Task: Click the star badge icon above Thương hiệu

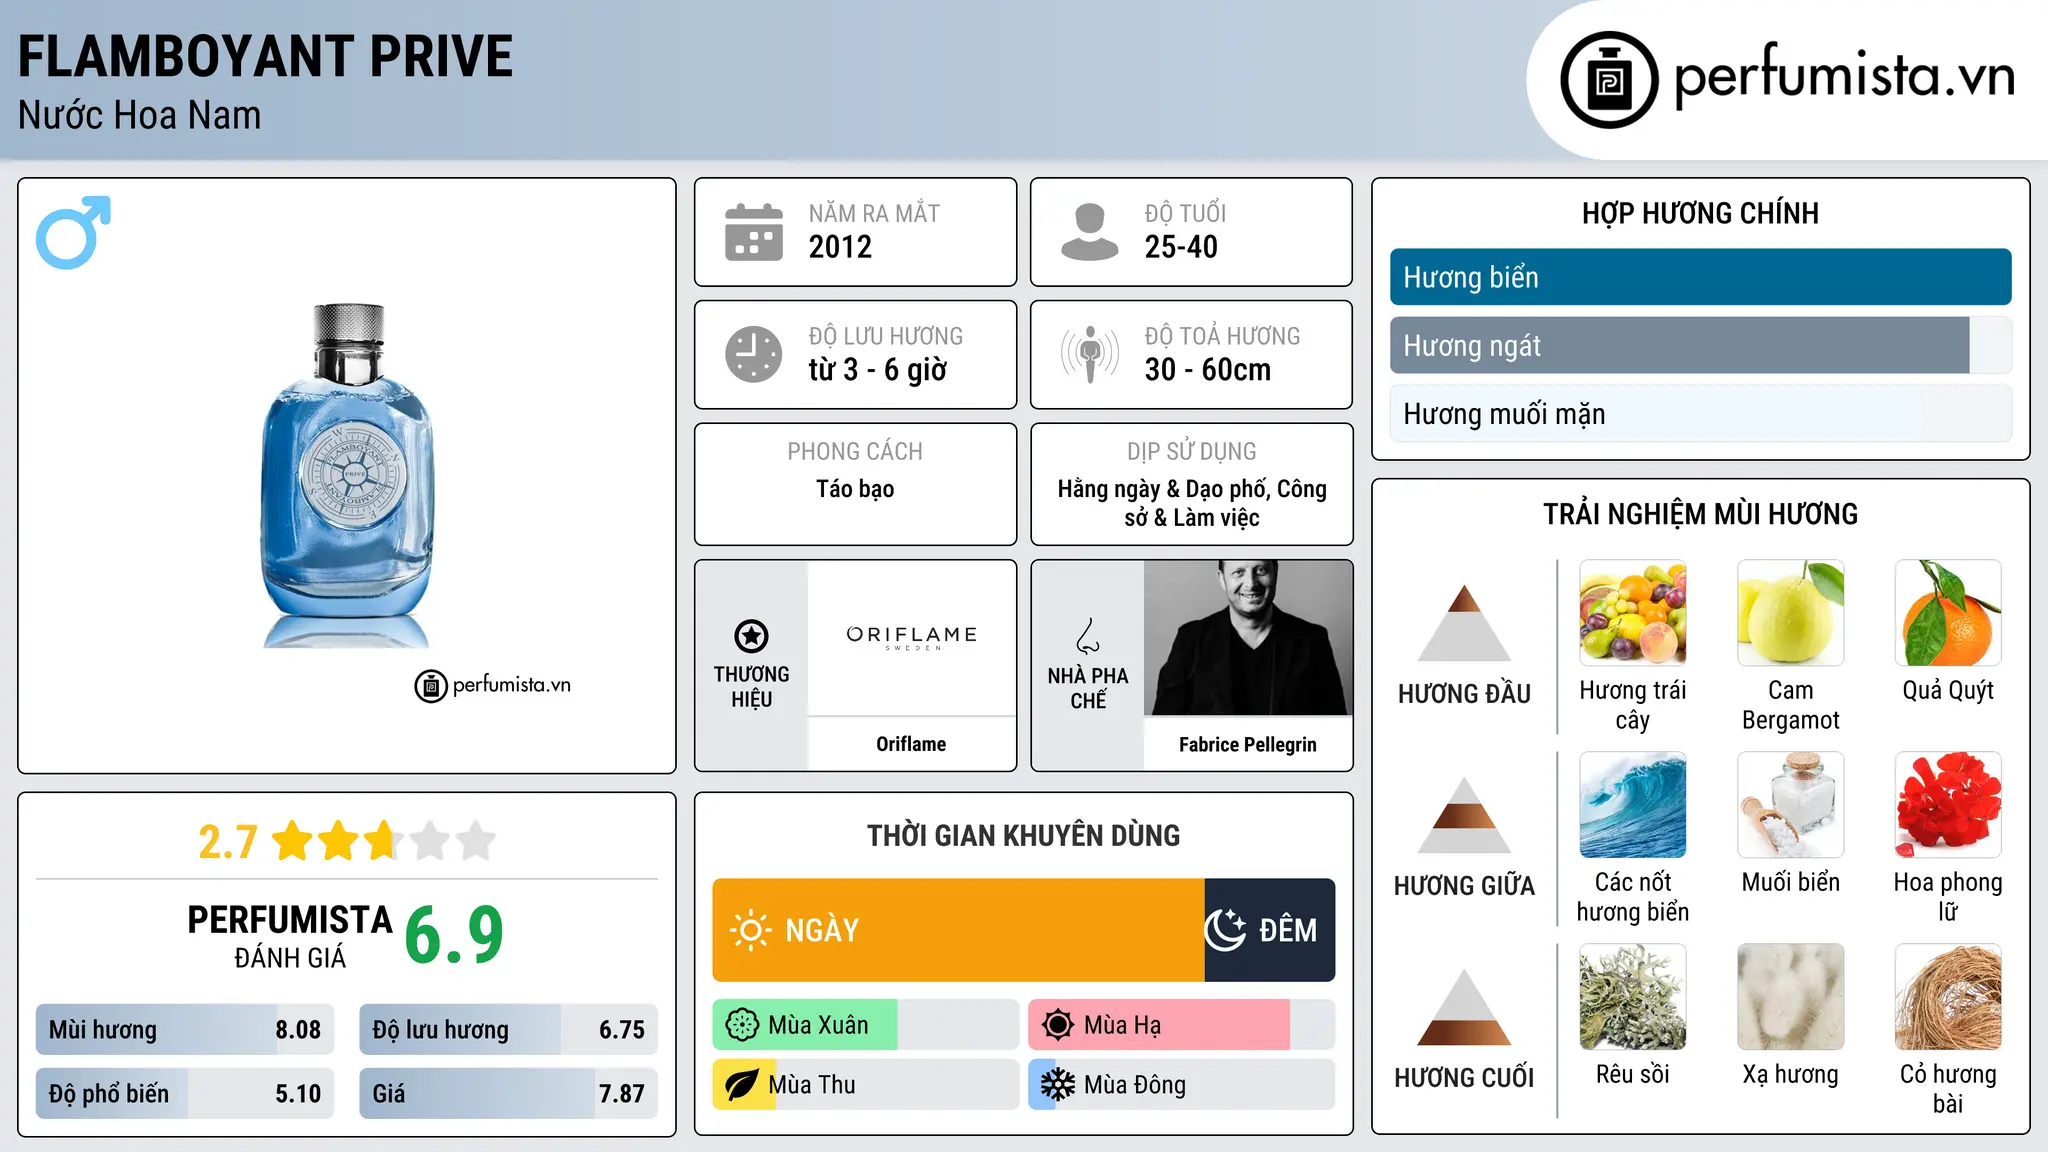Action: [x=751, y=635]
